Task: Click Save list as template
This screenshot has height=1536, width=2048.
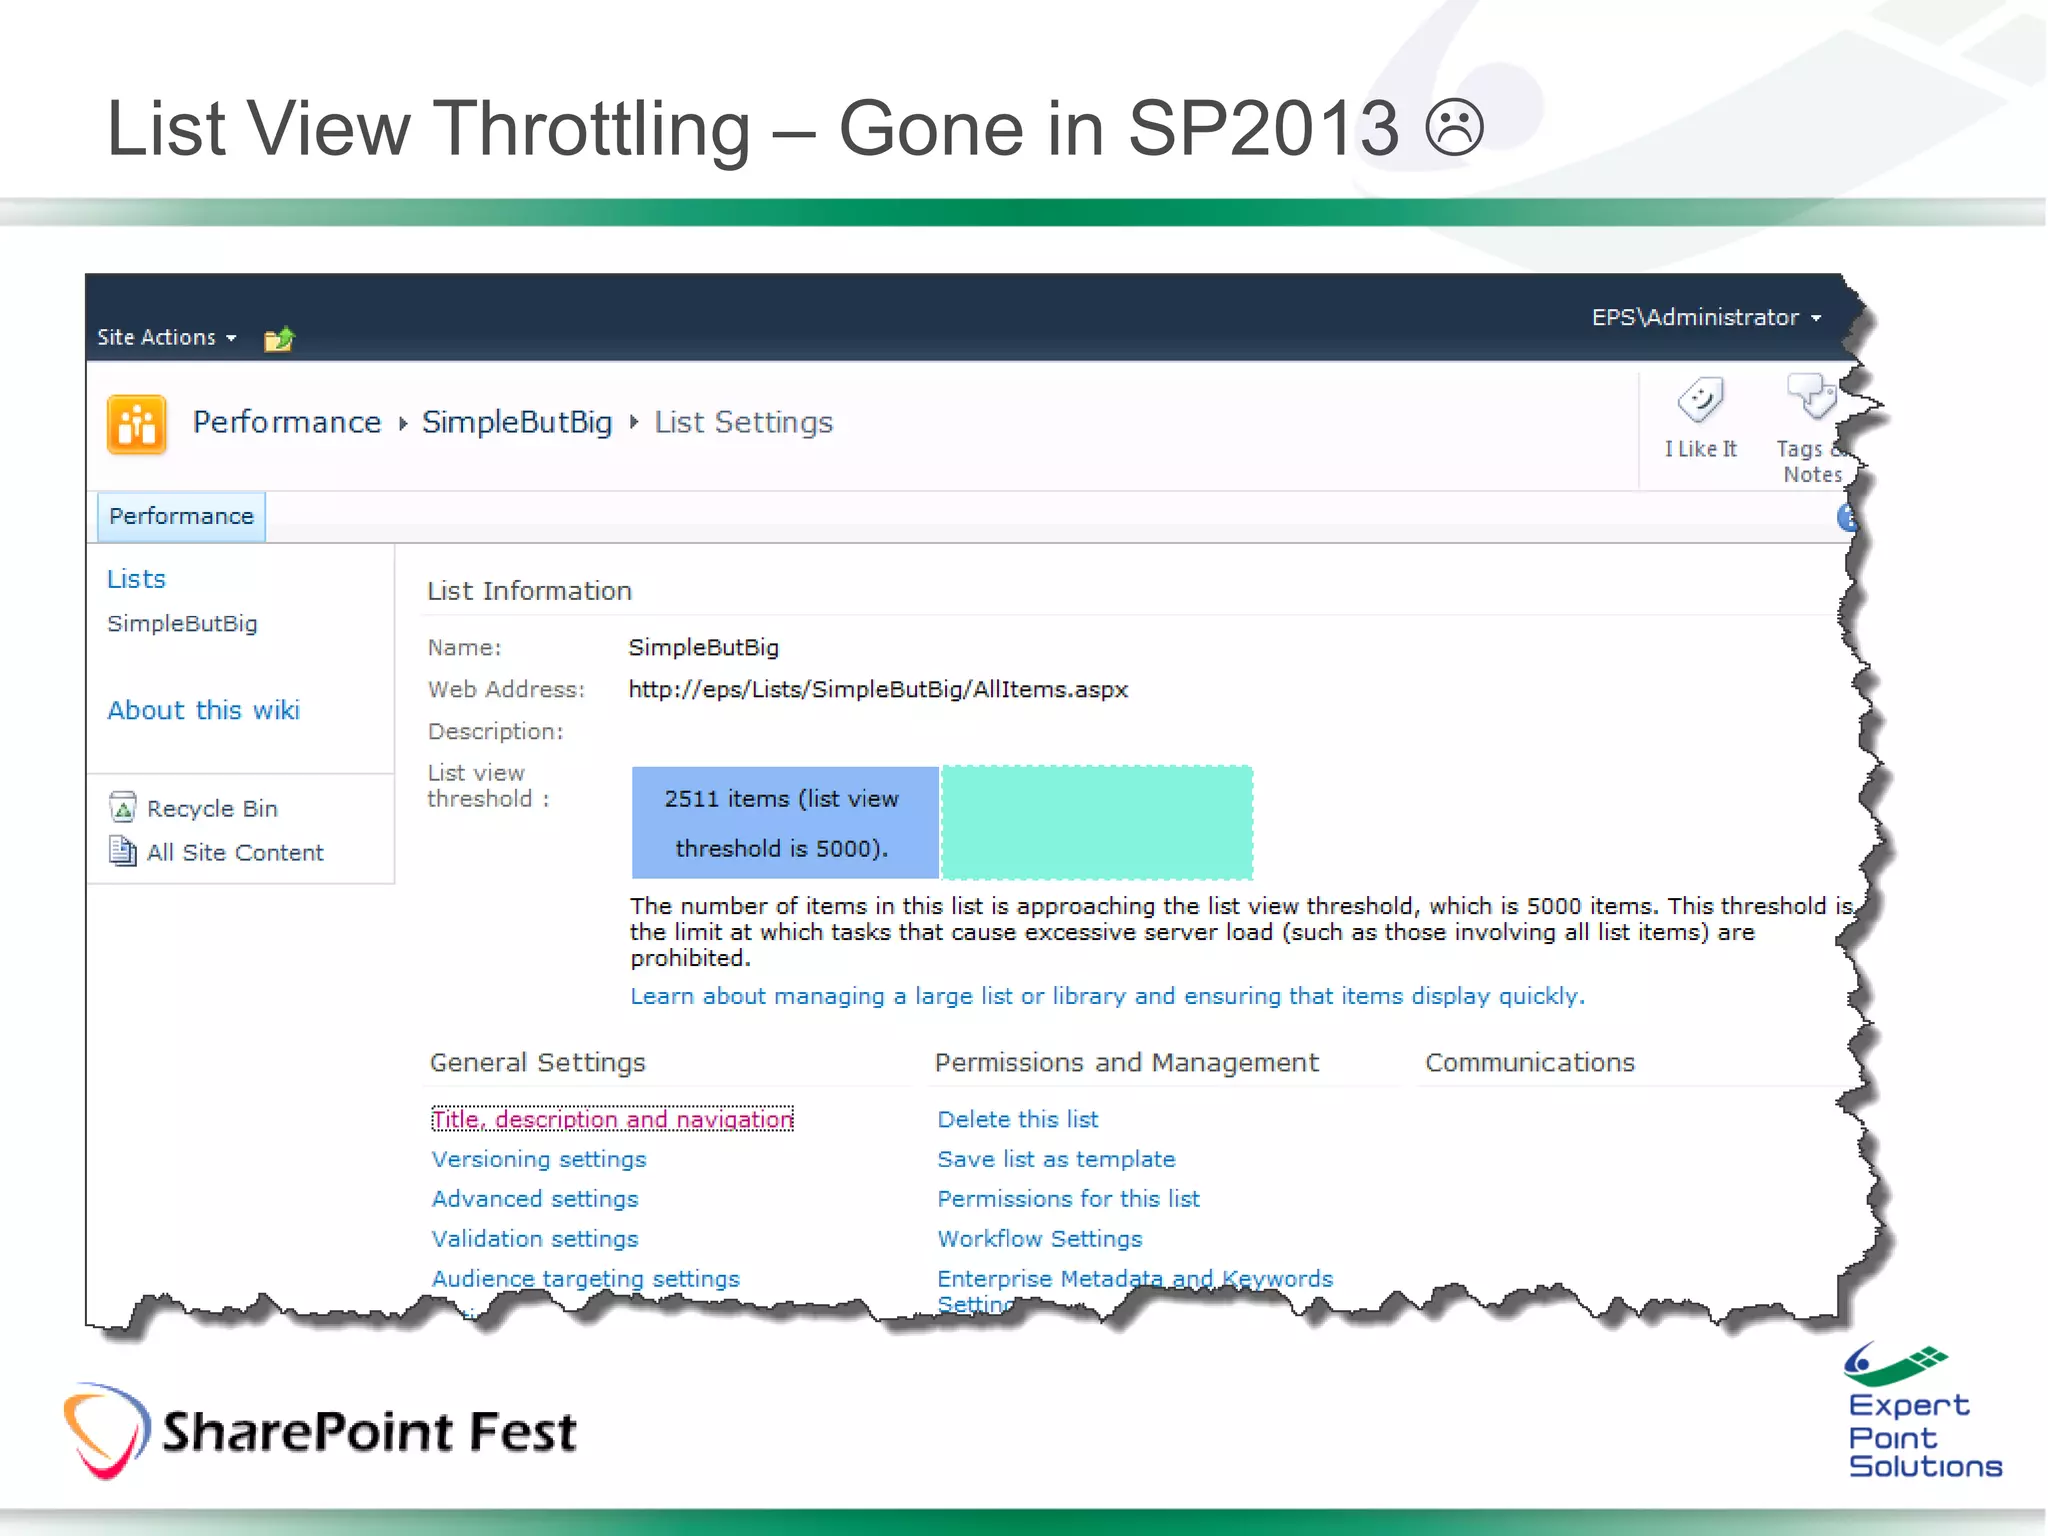Action: (1056, 1159)
